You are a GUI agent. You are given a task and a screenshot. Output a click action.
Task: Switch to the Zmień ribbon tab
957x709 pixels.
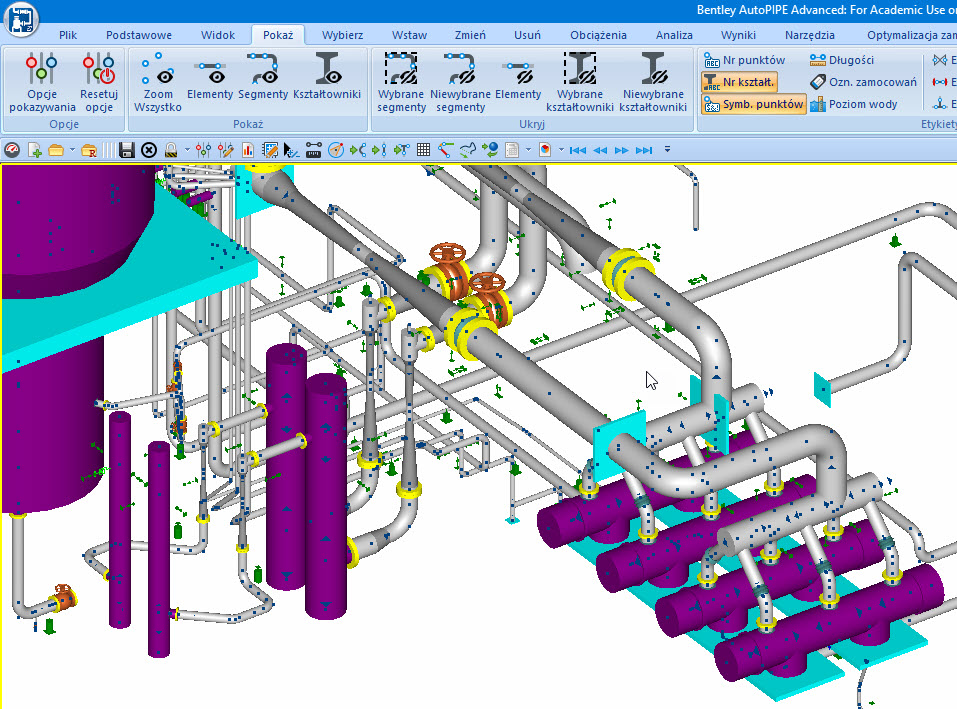pyautogui.click(x=470, y=35)
